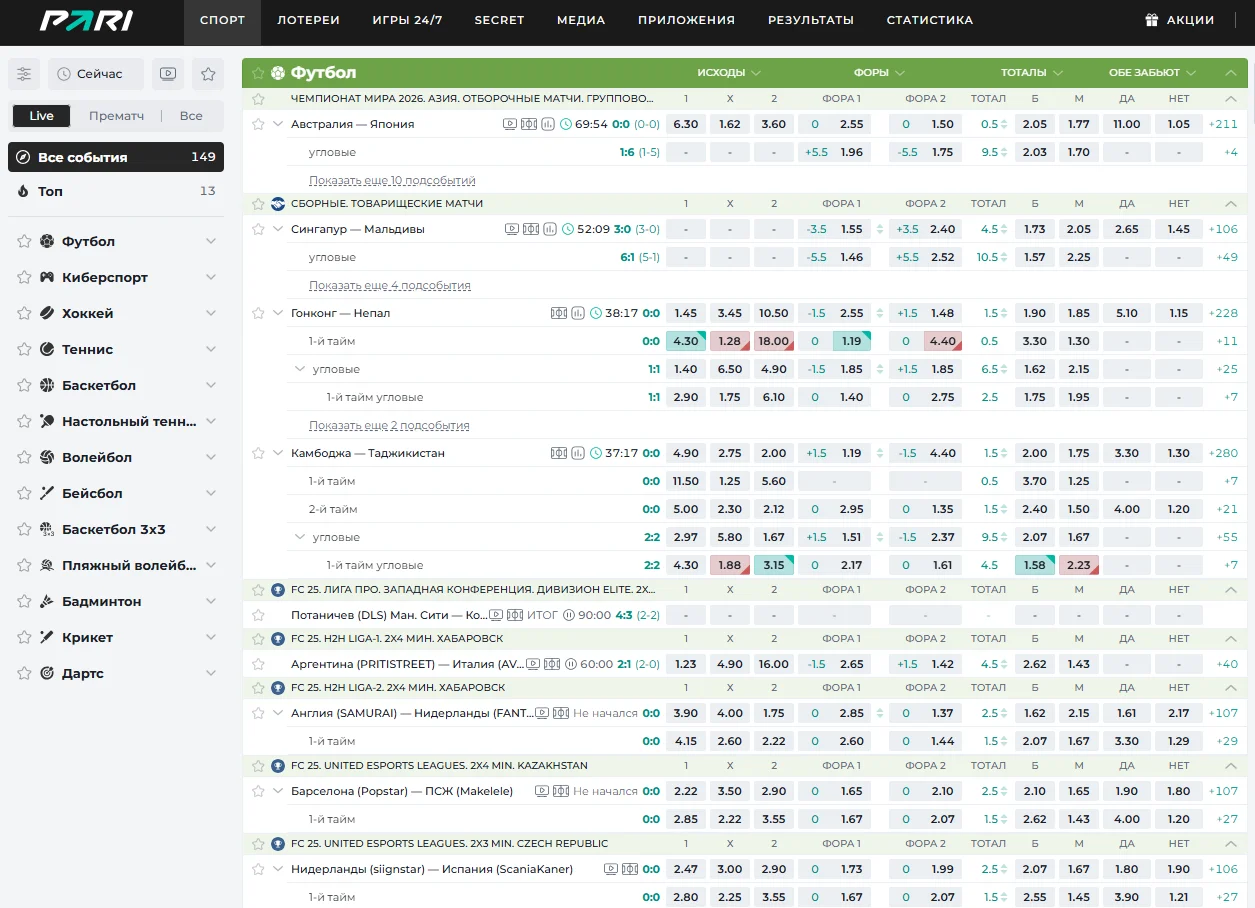Collapse the Австралия — Япония sub-events
Screen dimensions: 1255x908
pyautogui.click(x=278, y=124)
